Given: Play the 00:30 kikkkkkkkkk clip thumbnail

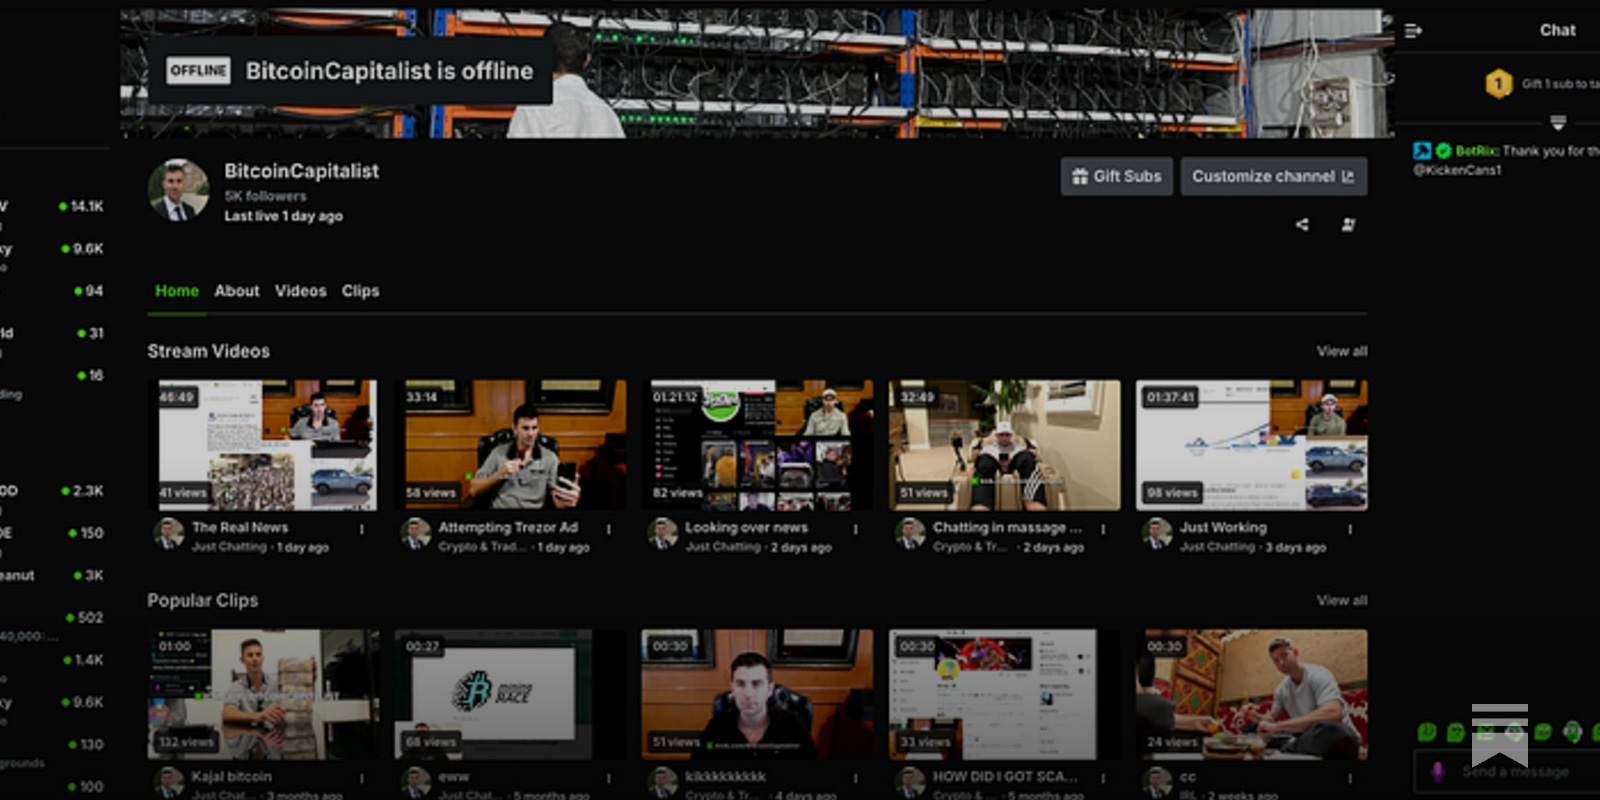Looking at the screenshot, I should click(757, 694).
